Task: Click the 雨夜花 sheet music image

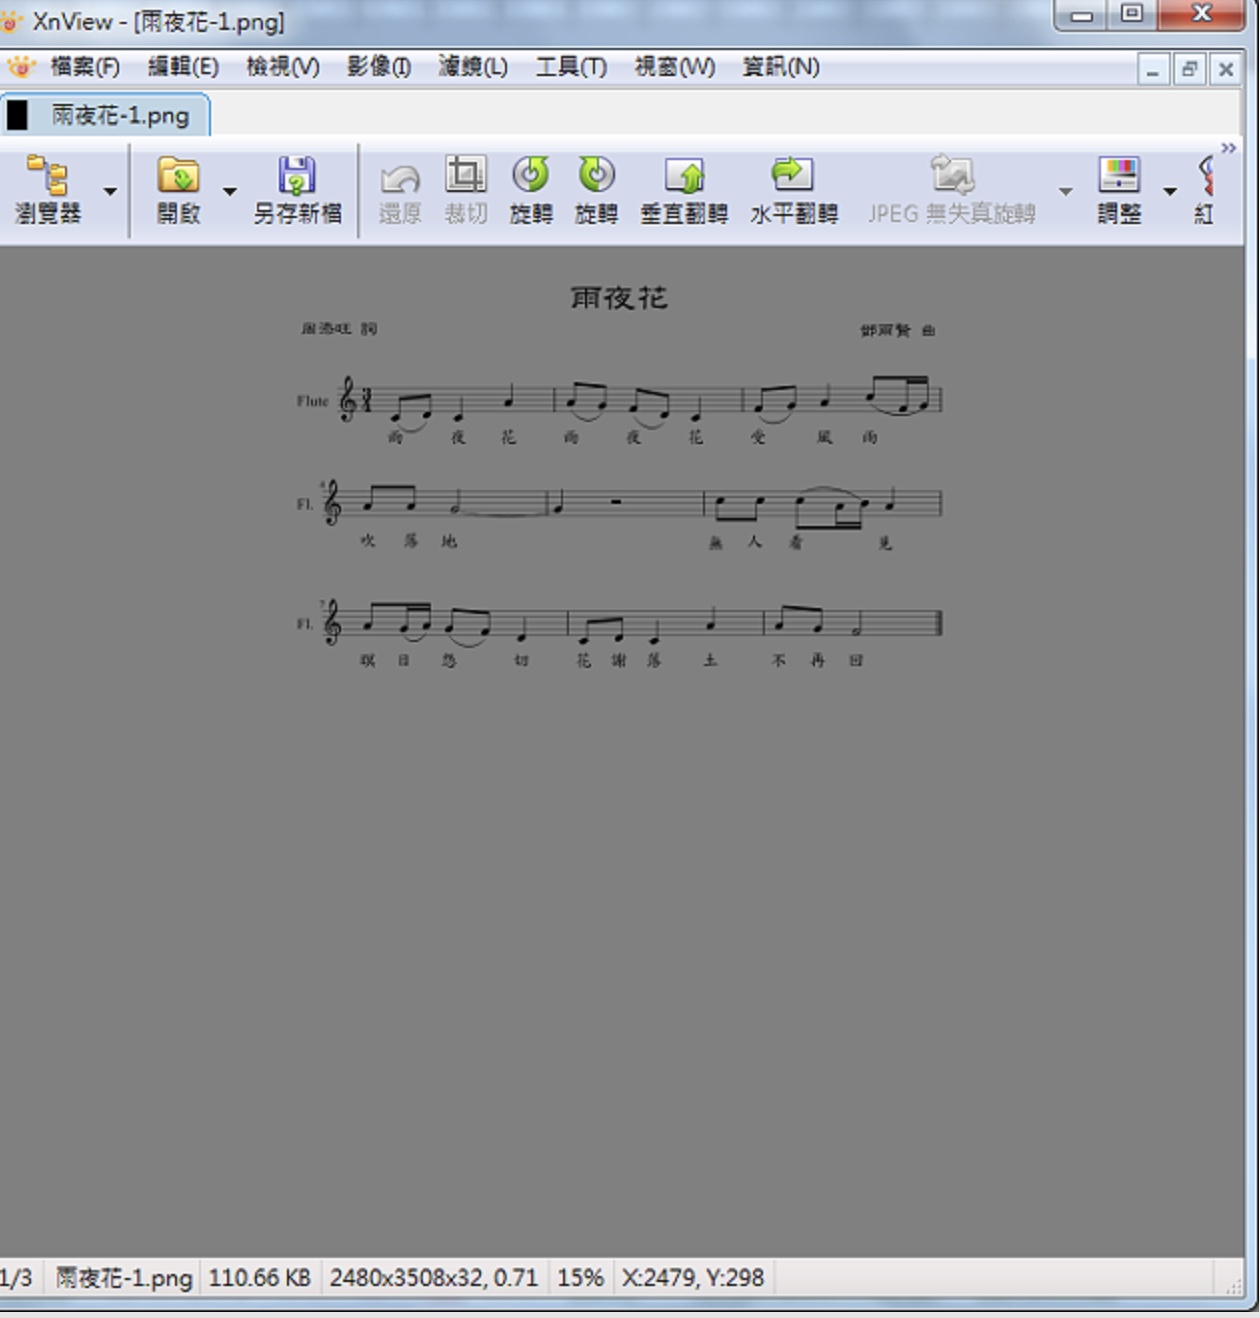Action: click(x=620, y=474)
